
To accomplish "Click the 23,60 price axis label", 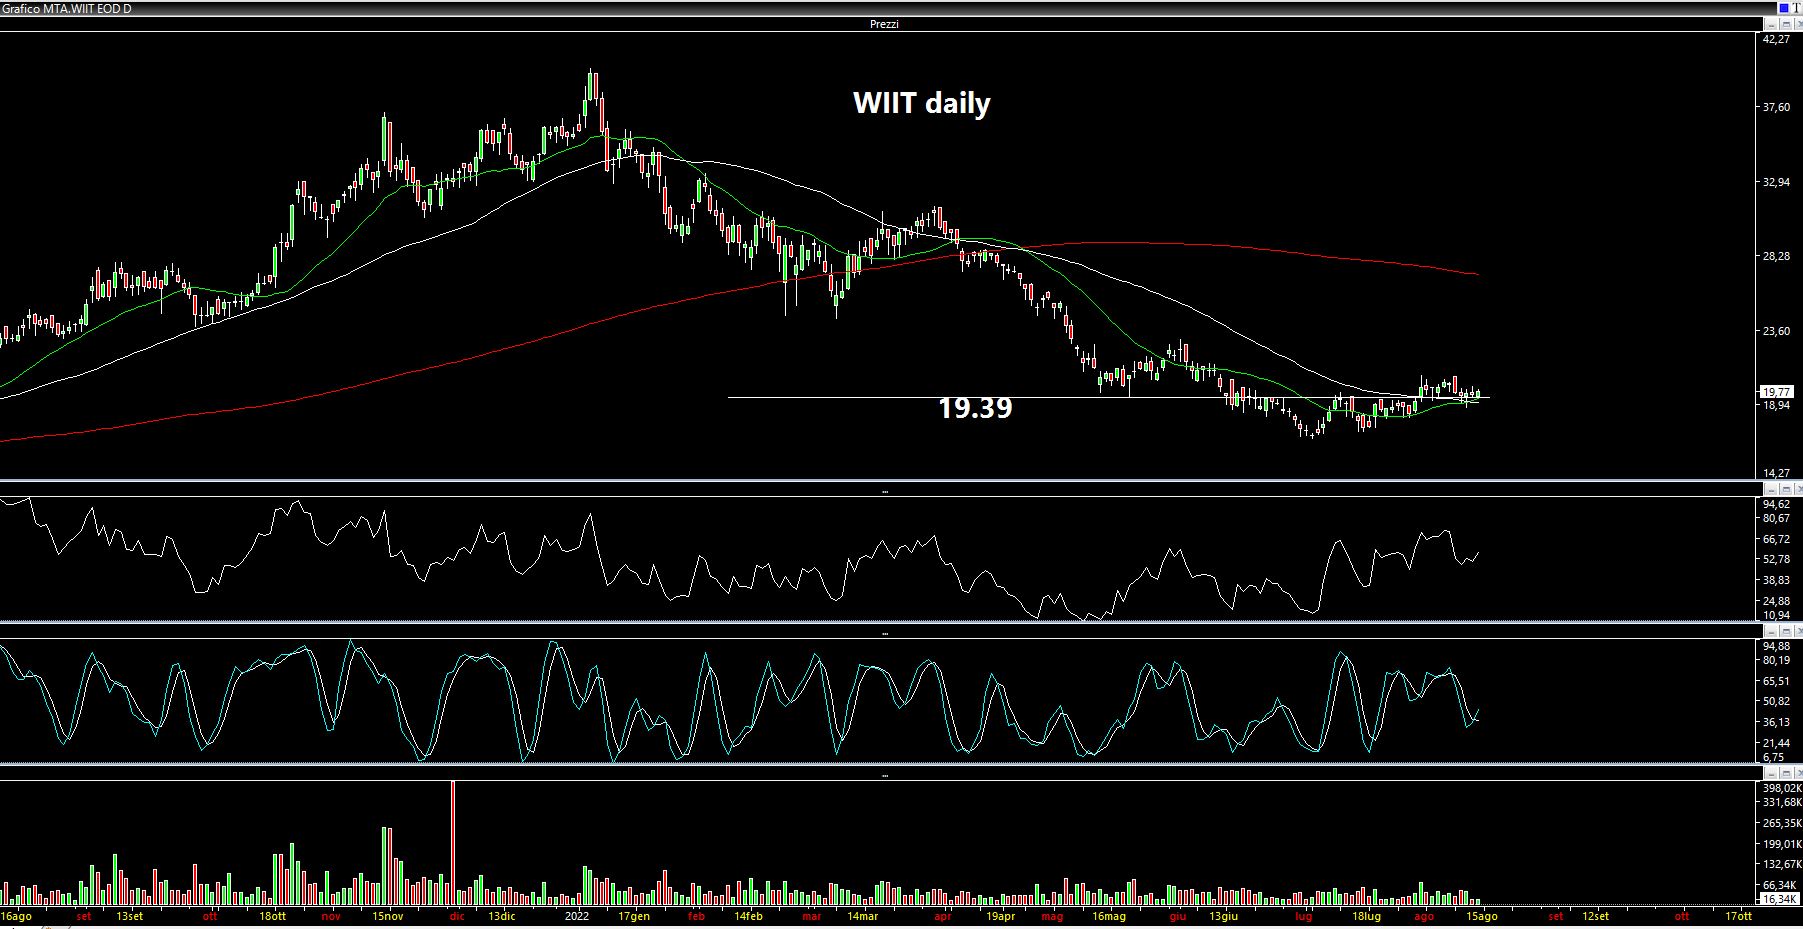I will coord(1776,331).
